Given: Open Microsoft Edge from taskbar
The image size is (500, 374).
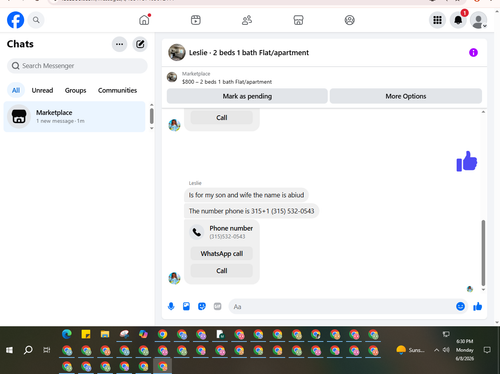Looking at the screenshot, I should pos(67,334).
